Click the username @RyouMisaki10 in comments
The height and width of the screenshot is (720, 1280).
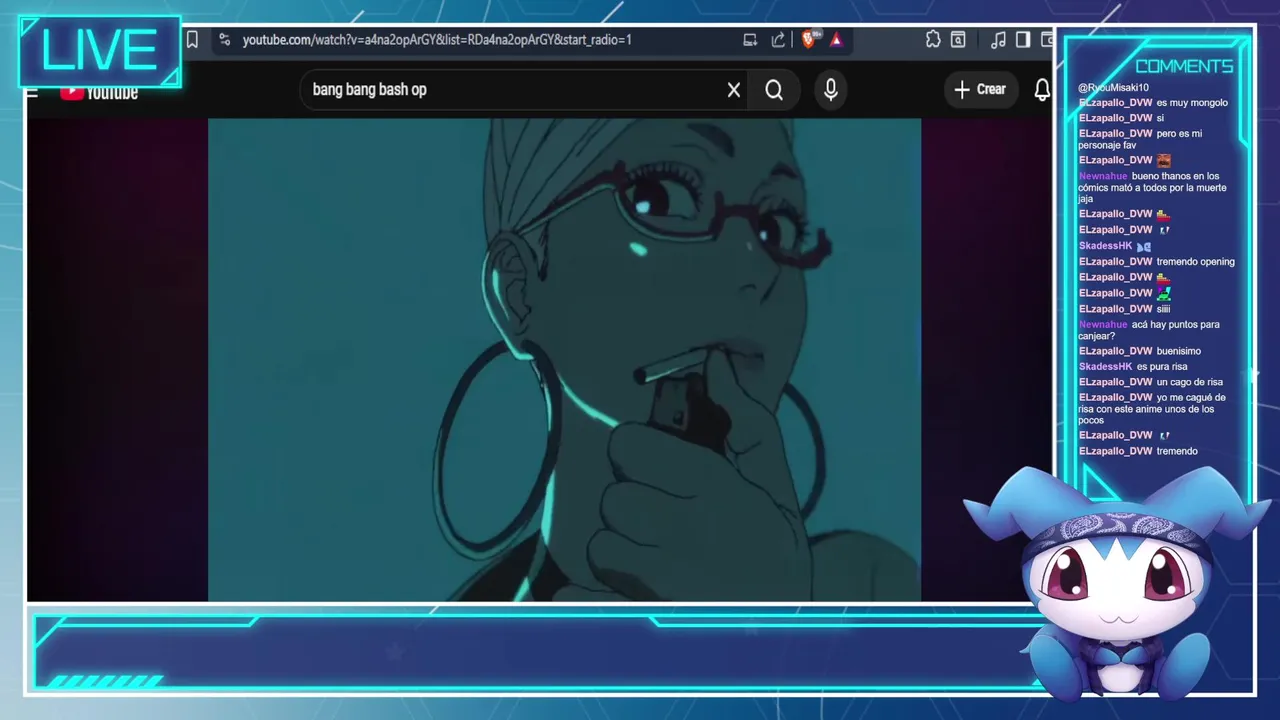coord(1113,88)
